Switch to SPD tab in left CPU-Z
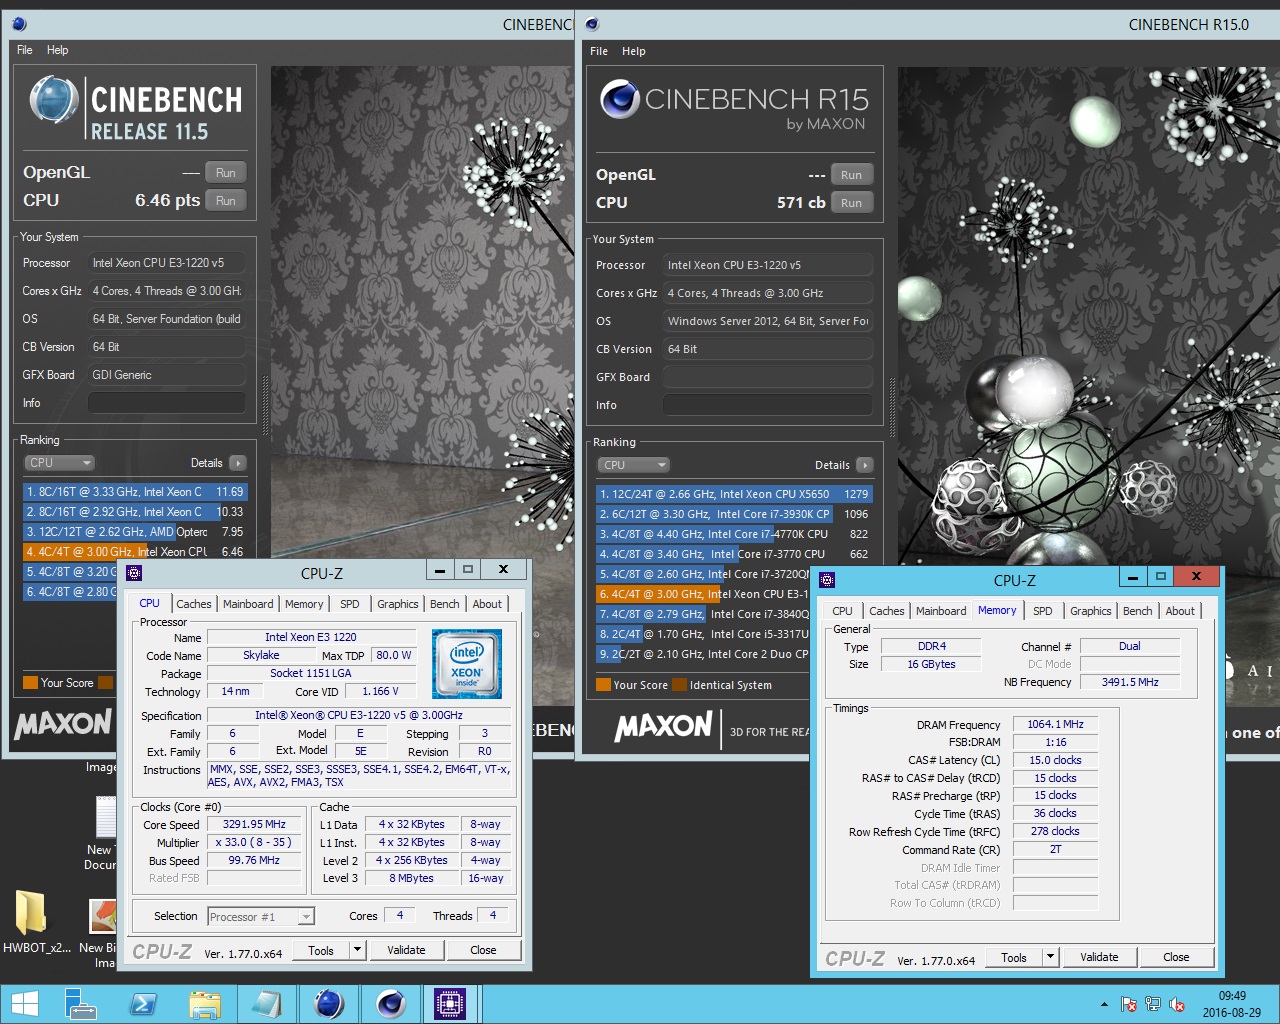 (350, 604)
